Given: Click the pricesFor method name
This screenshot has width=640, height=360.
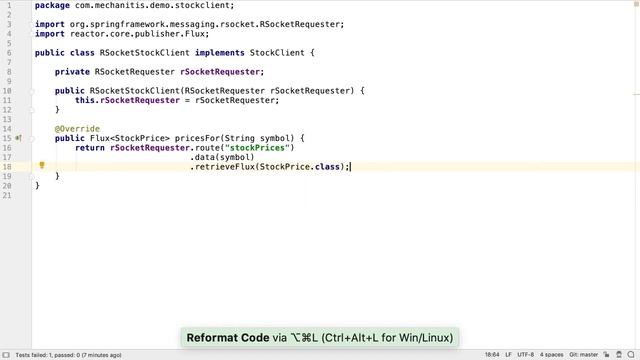Looking at the screenshot, I should (197, 138).
